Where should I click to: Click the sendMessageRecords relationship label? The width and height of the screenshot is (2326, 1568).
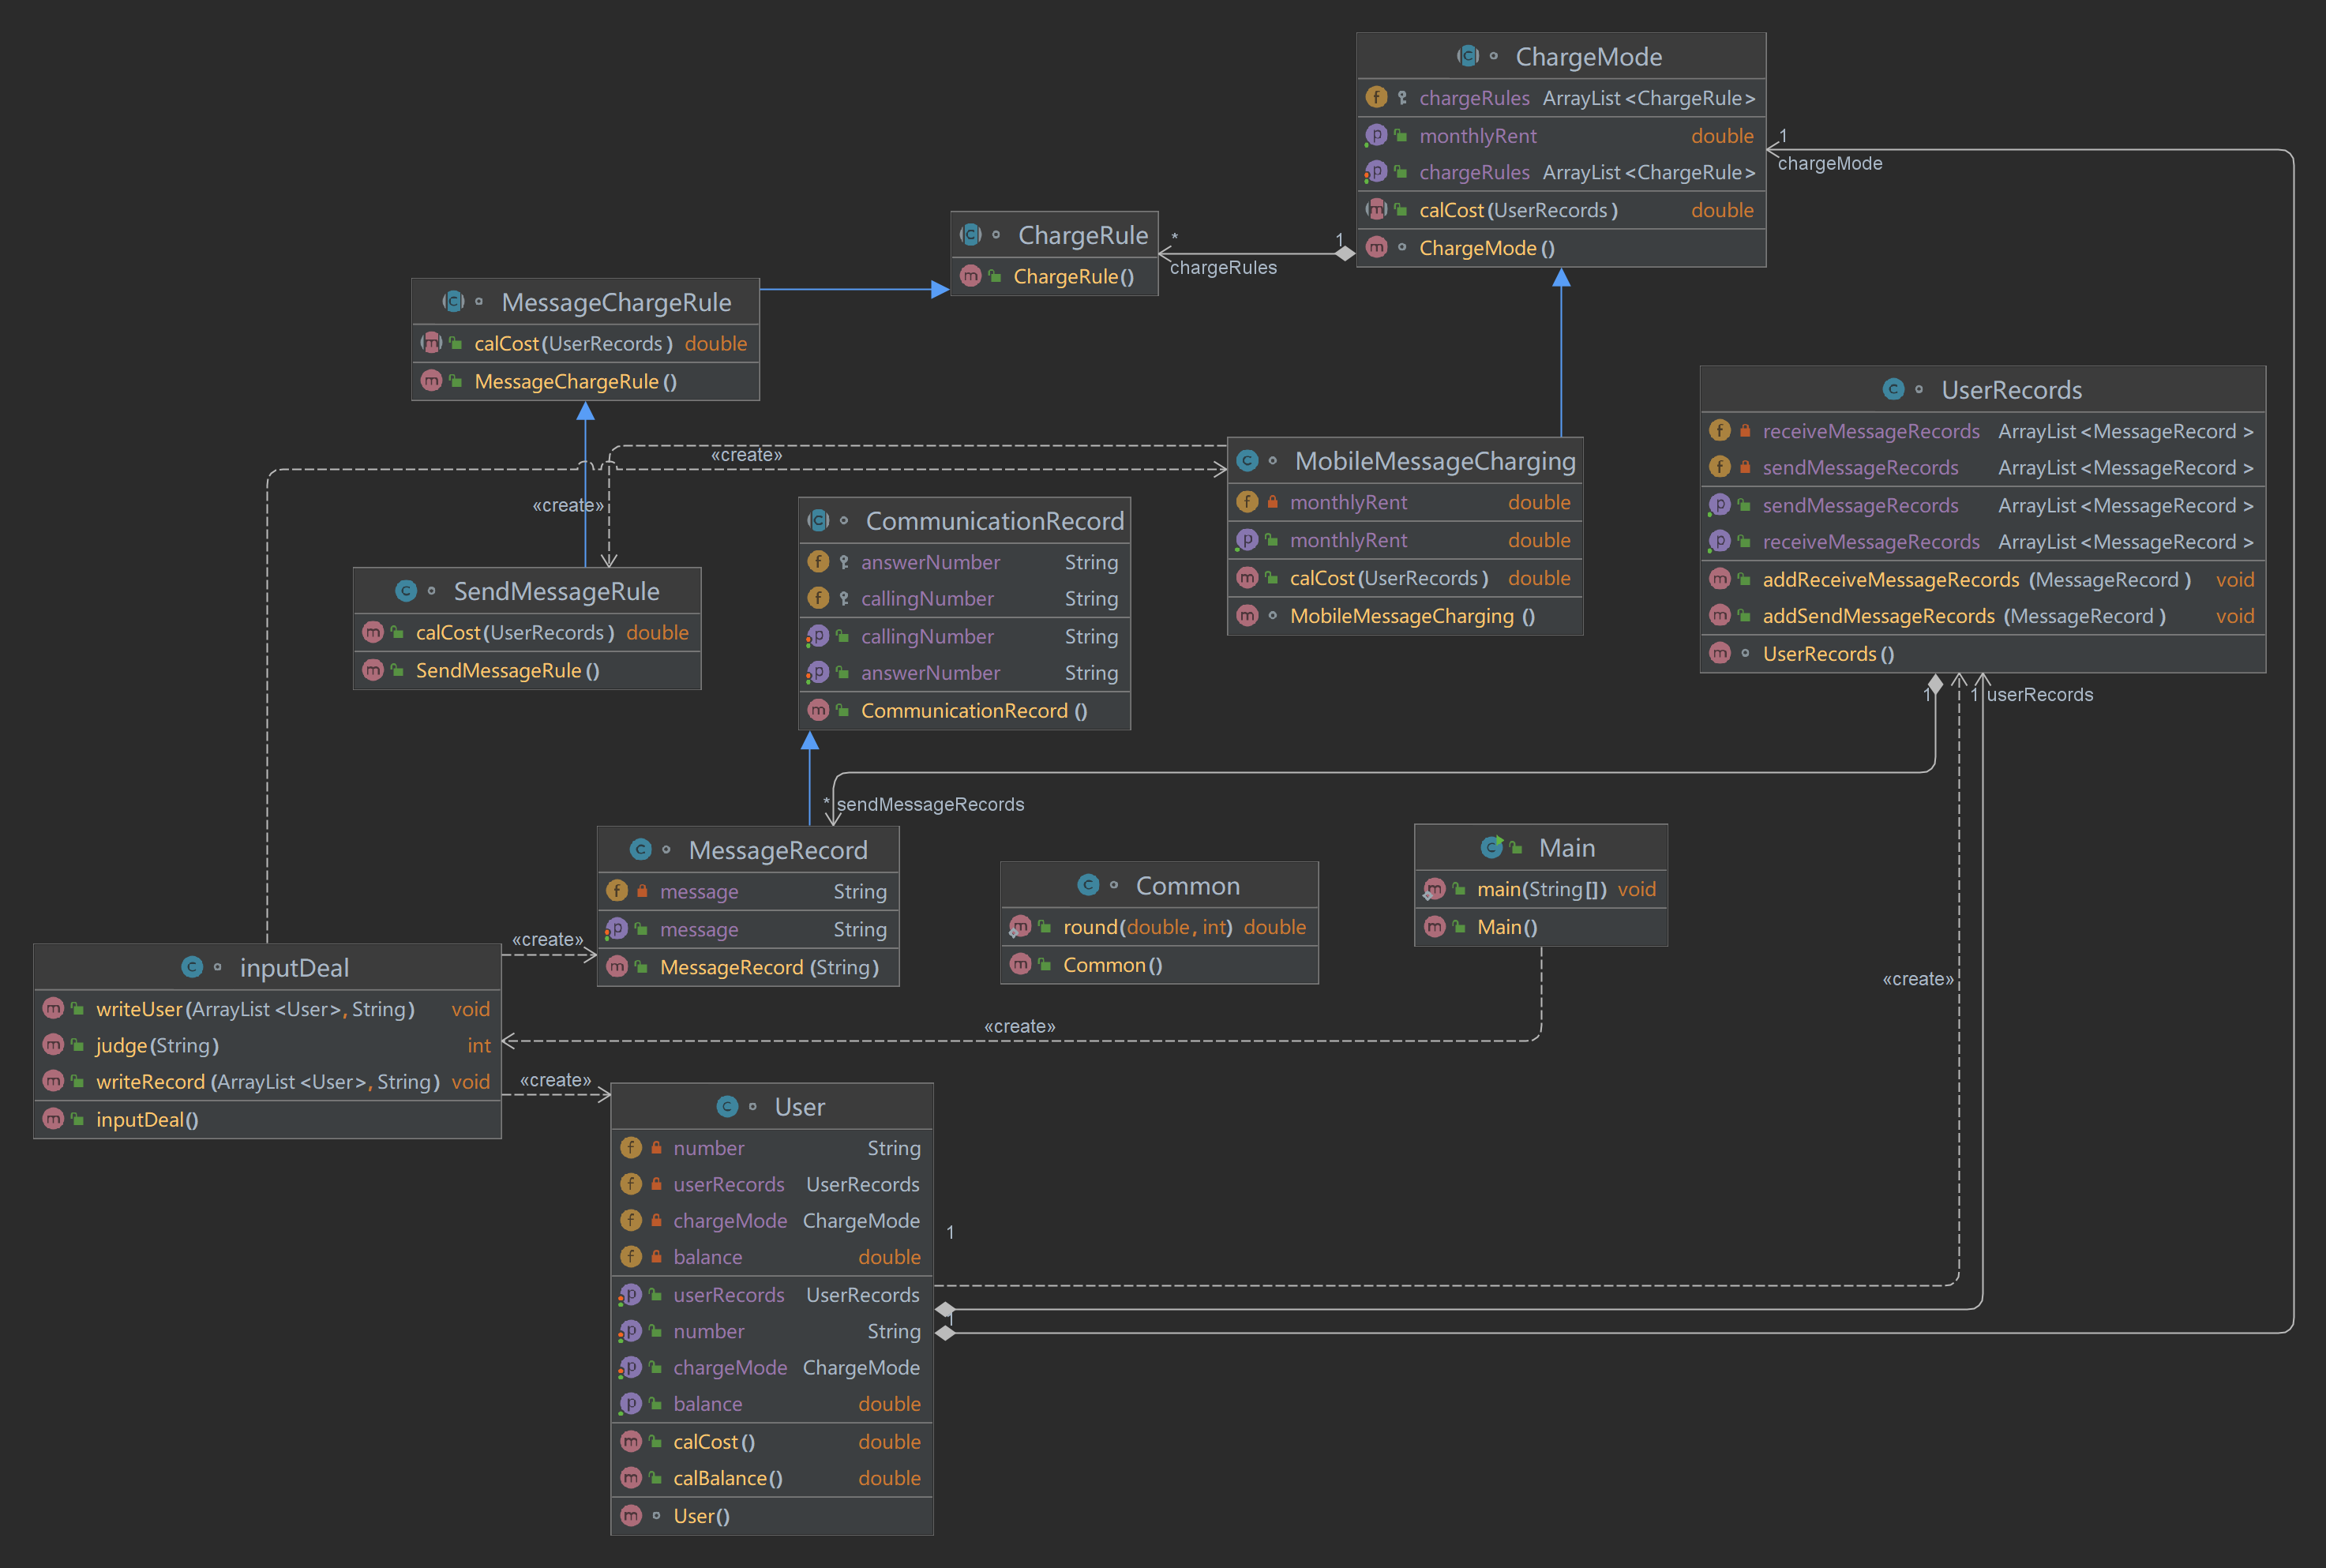[x=930, y=804]
